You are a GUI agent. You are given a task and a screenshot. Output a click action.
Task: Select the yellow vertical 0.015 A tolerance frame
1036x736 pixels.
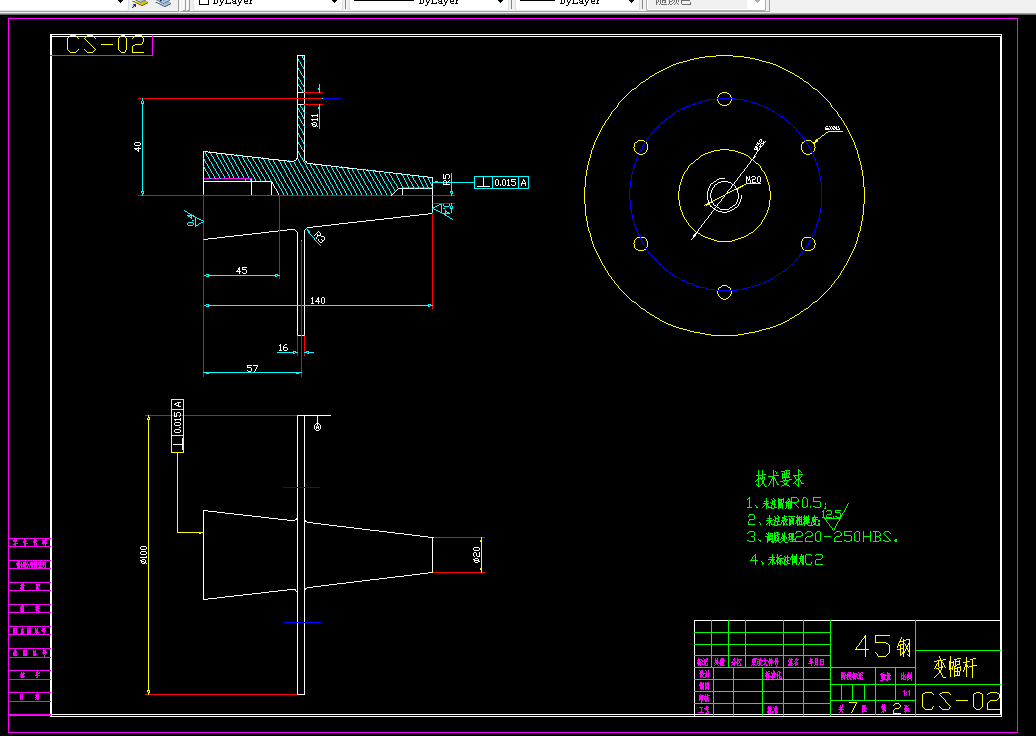point(177,426)
